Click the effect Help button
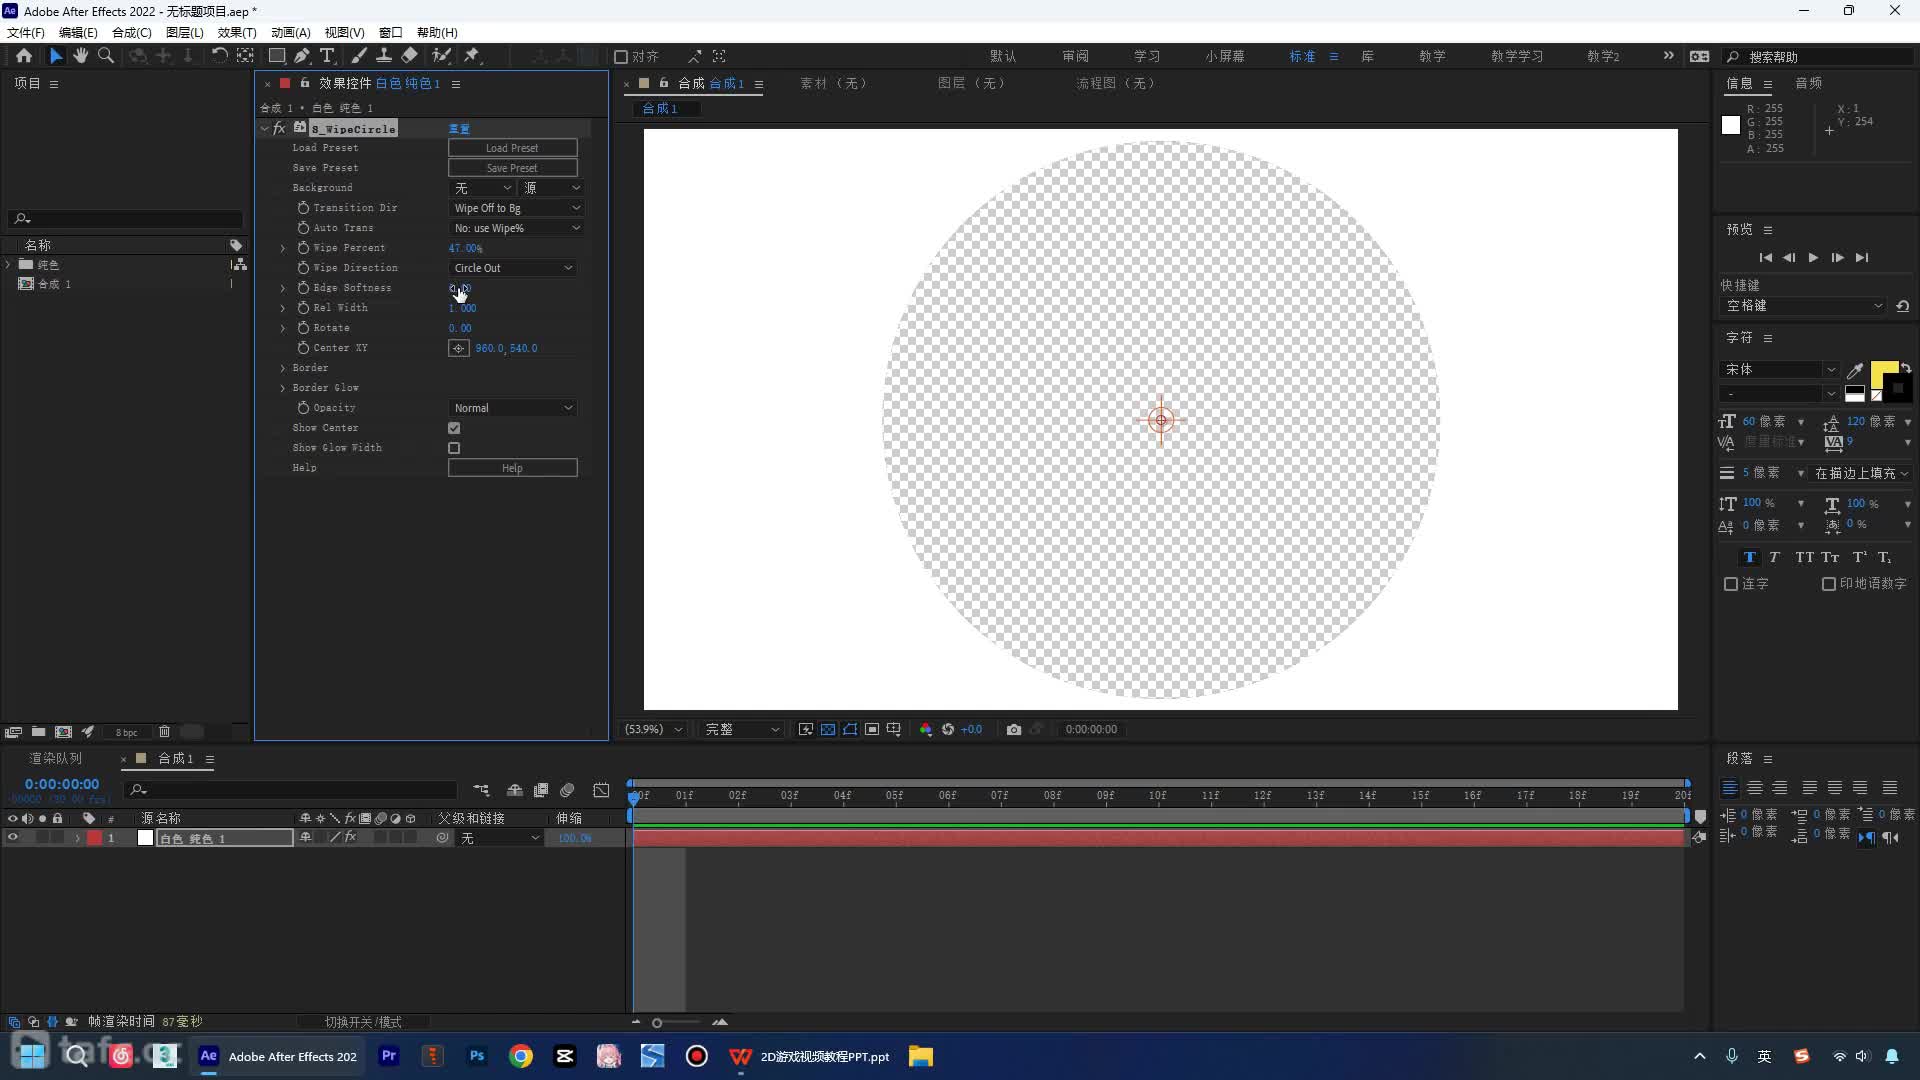Image resolution: width=1920 pixels, height=1080 pixels. click(513, 468)
